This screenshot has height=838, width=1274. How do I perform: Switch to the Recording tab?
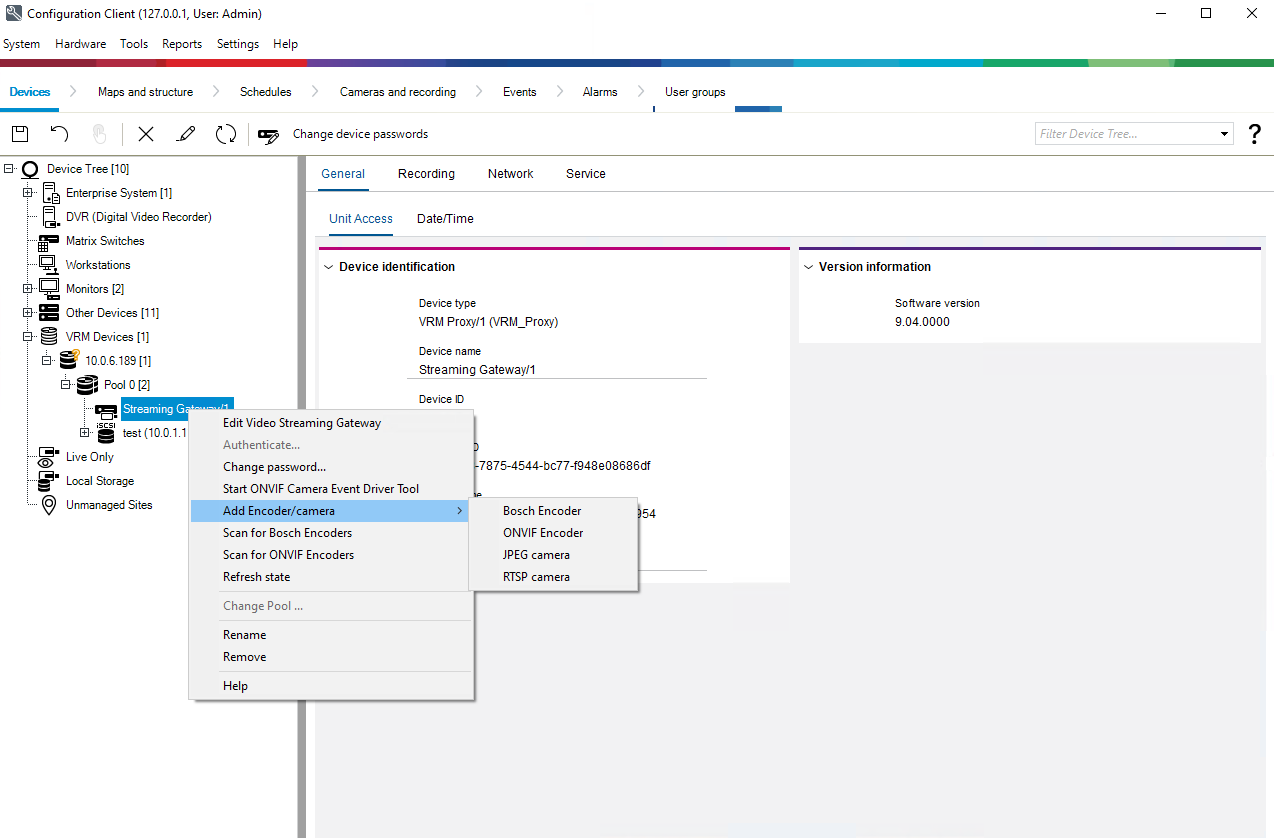pos(426,174)
